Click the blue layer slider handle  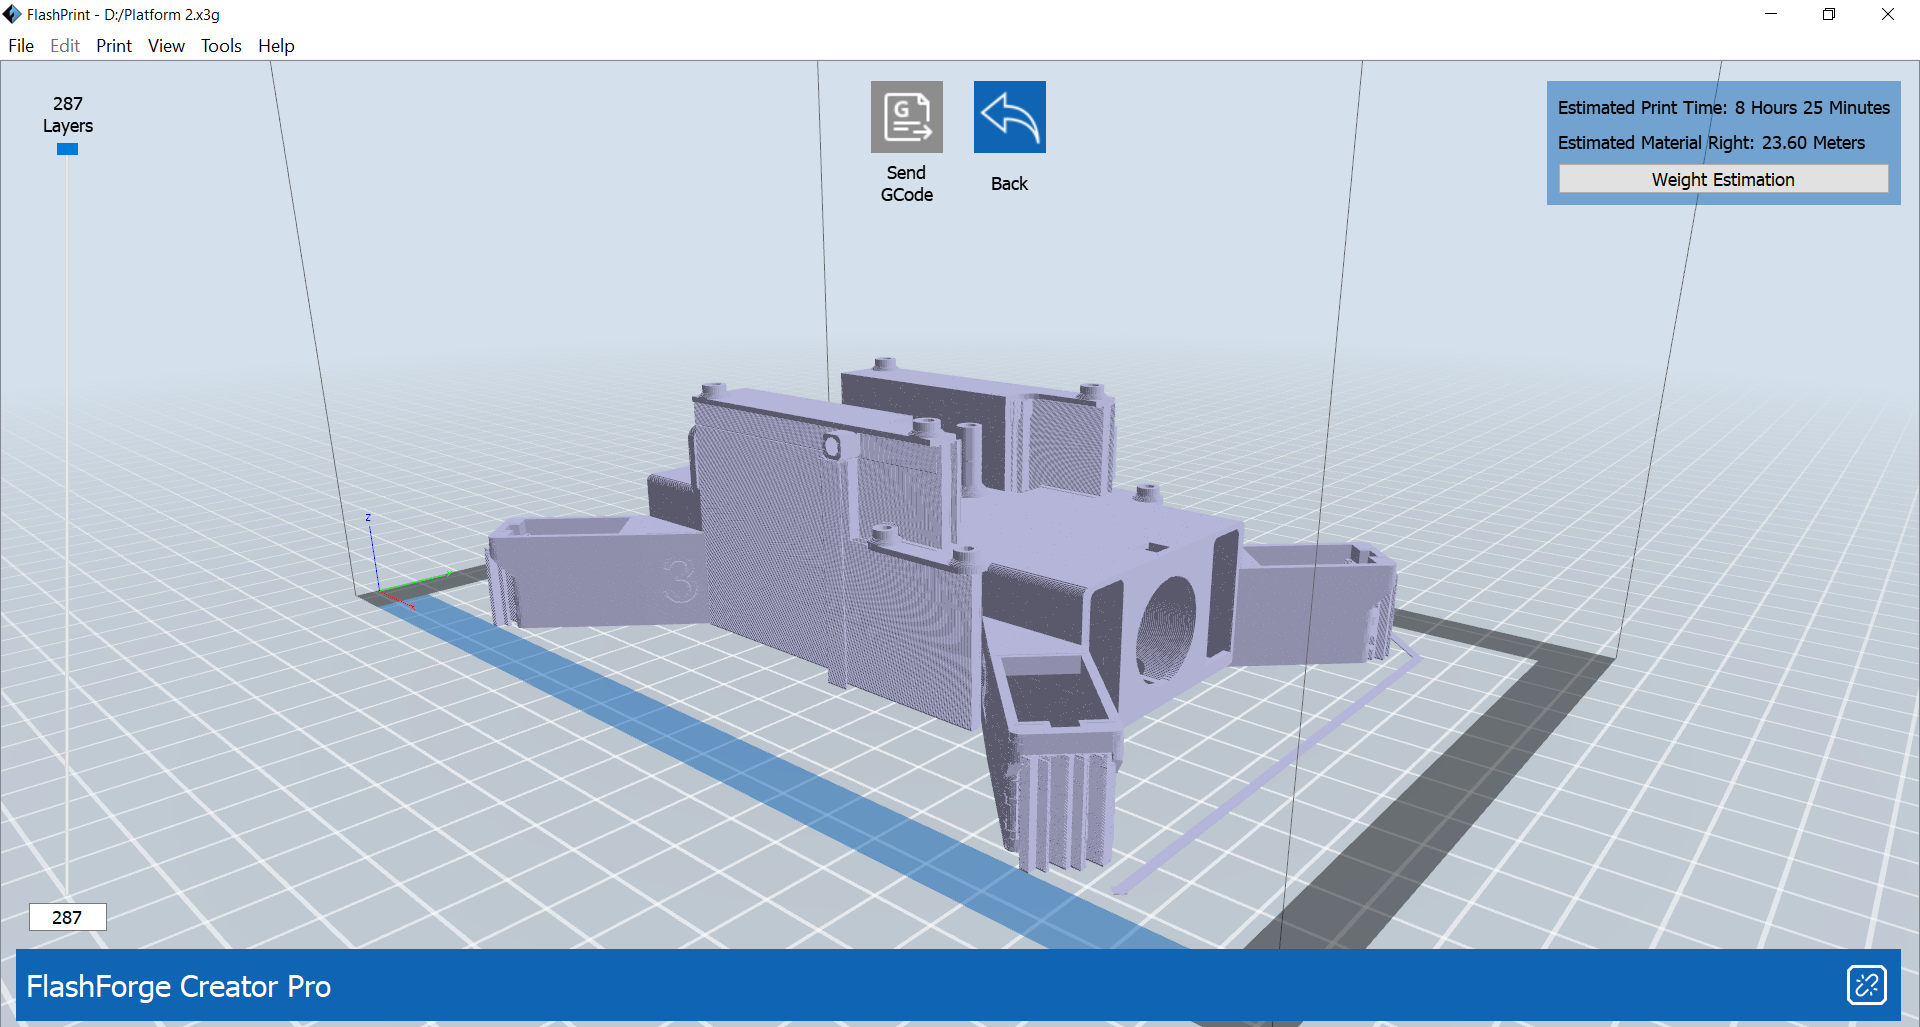67,149
